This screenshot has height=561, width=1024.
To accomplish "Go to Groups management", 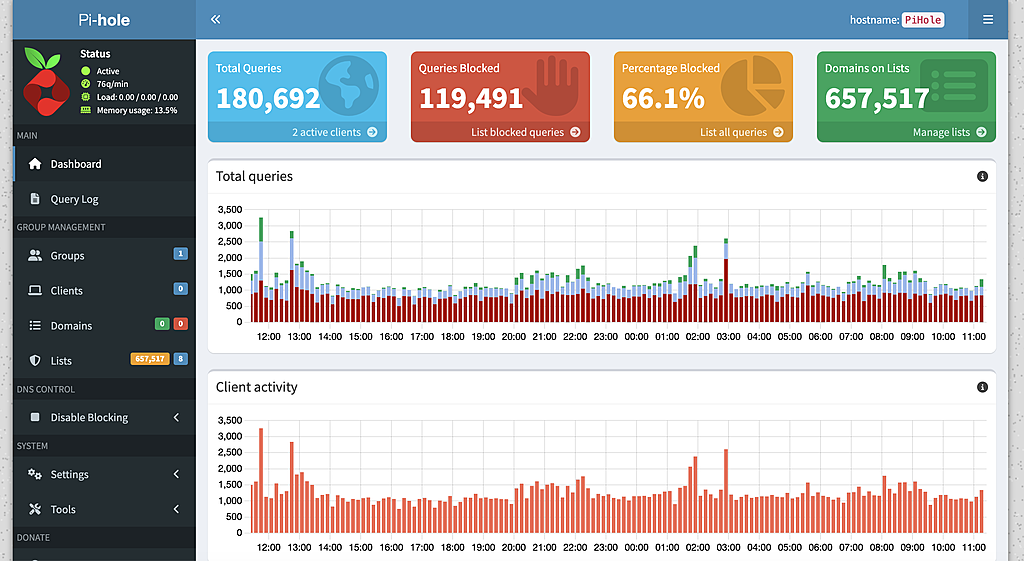I will (x=104, y=255).
